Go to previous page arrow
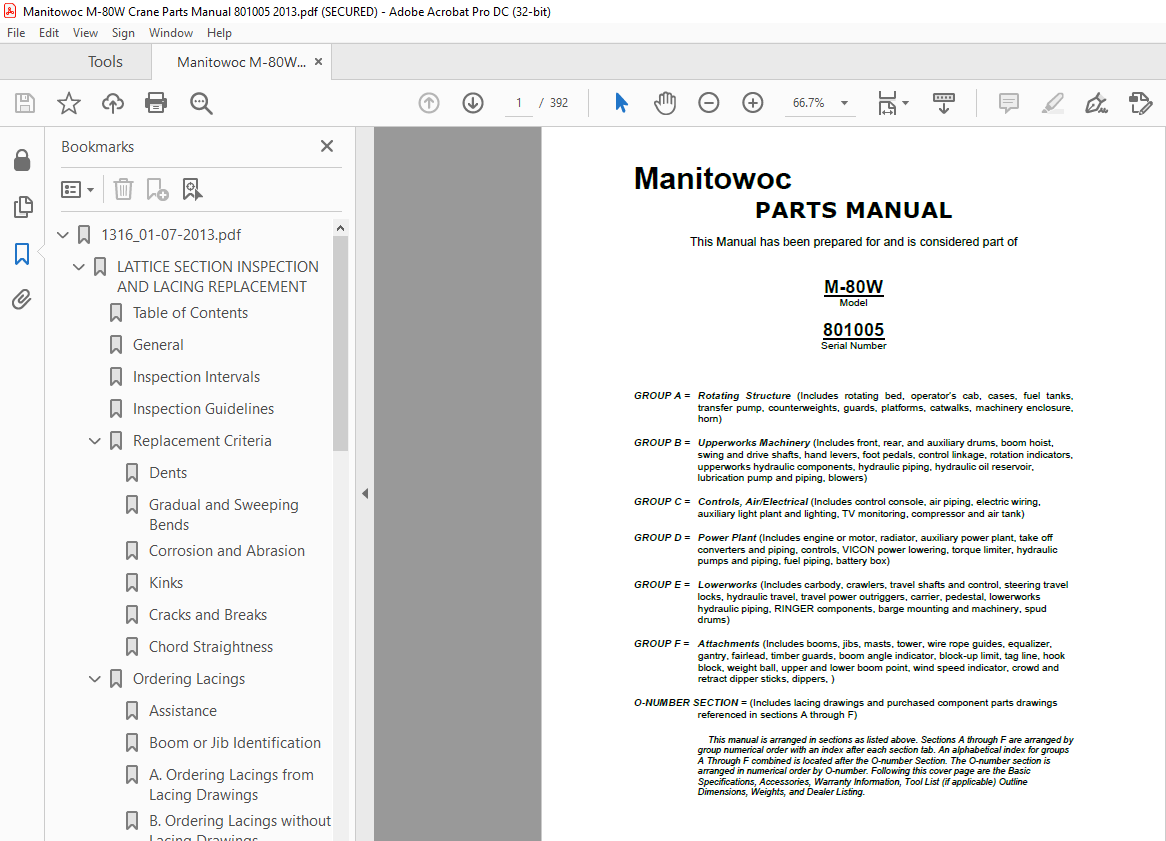The height and width of the screenshot is (841, 1166). tap(429, 103)
